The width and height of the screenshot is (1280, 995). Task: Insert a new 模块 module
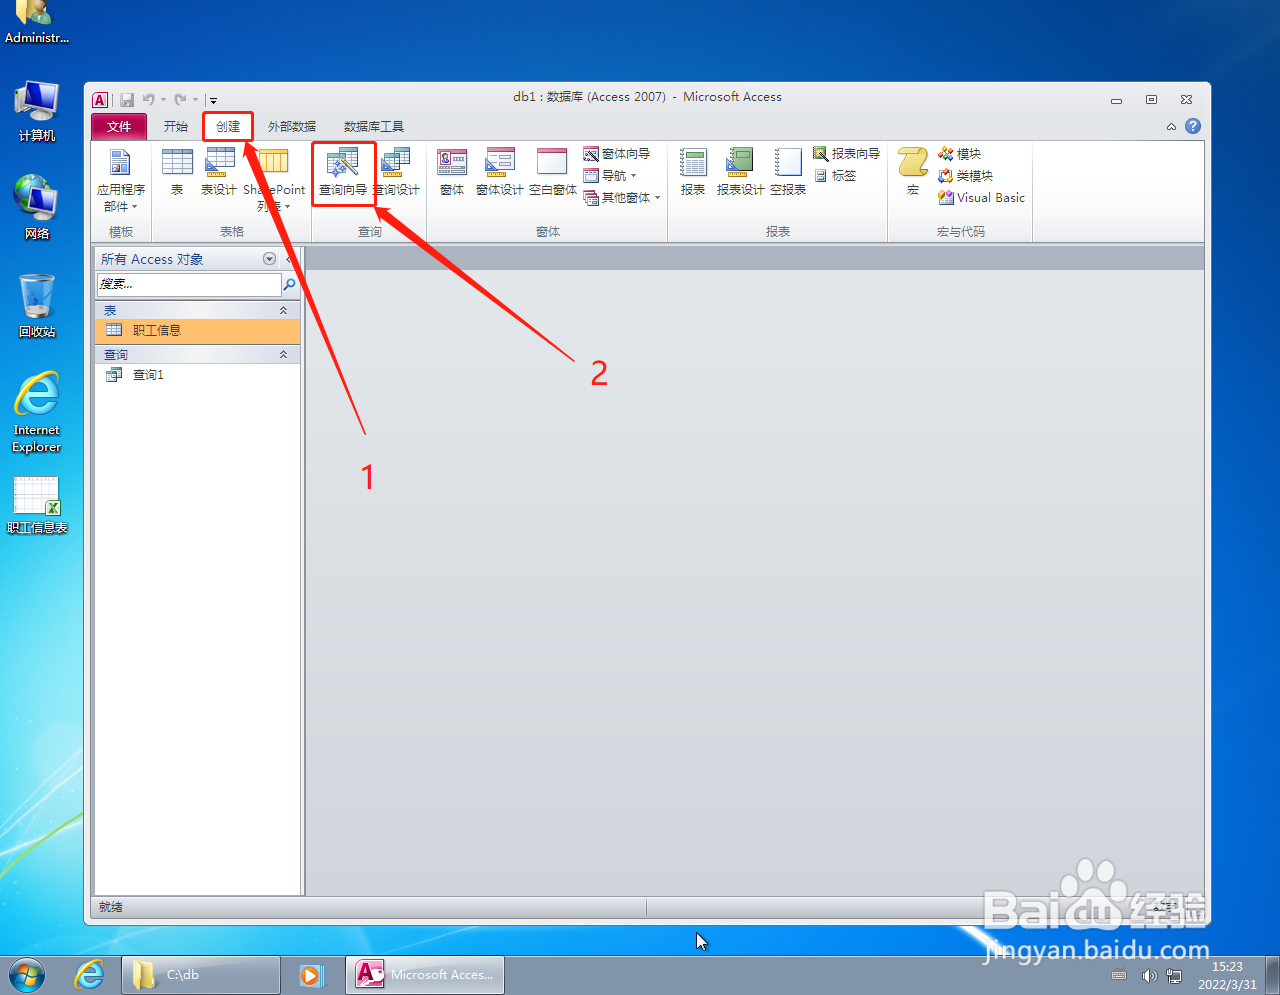point(959,154)
